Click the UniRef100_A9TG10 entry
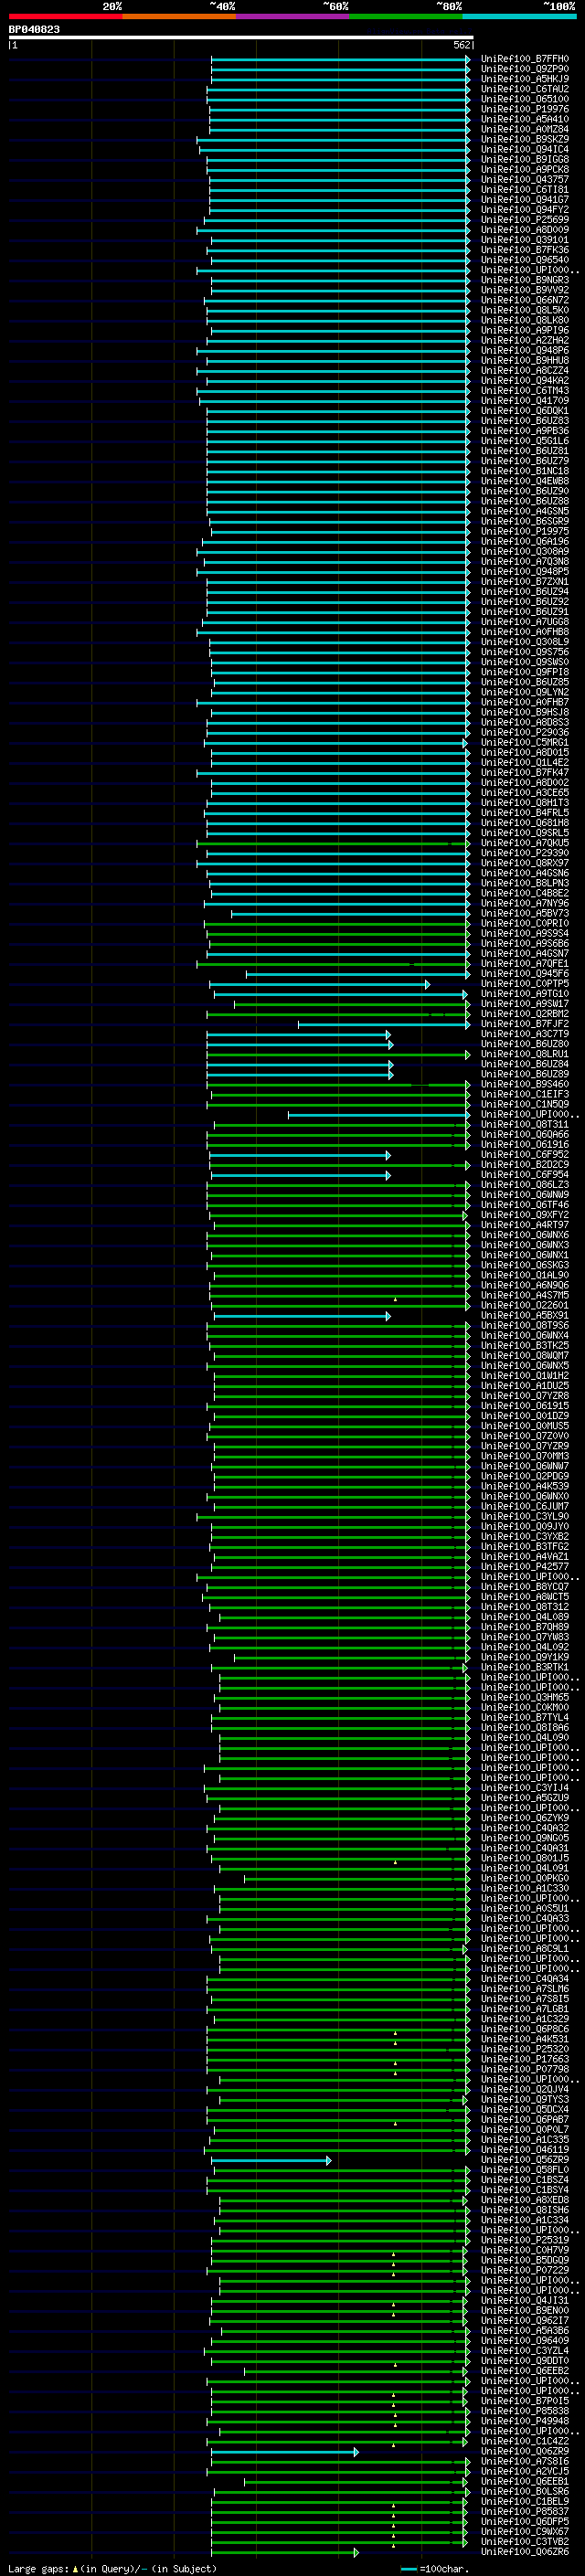Image resolution: width=585 pixels, height=2576 pixels. click(525, 994)
